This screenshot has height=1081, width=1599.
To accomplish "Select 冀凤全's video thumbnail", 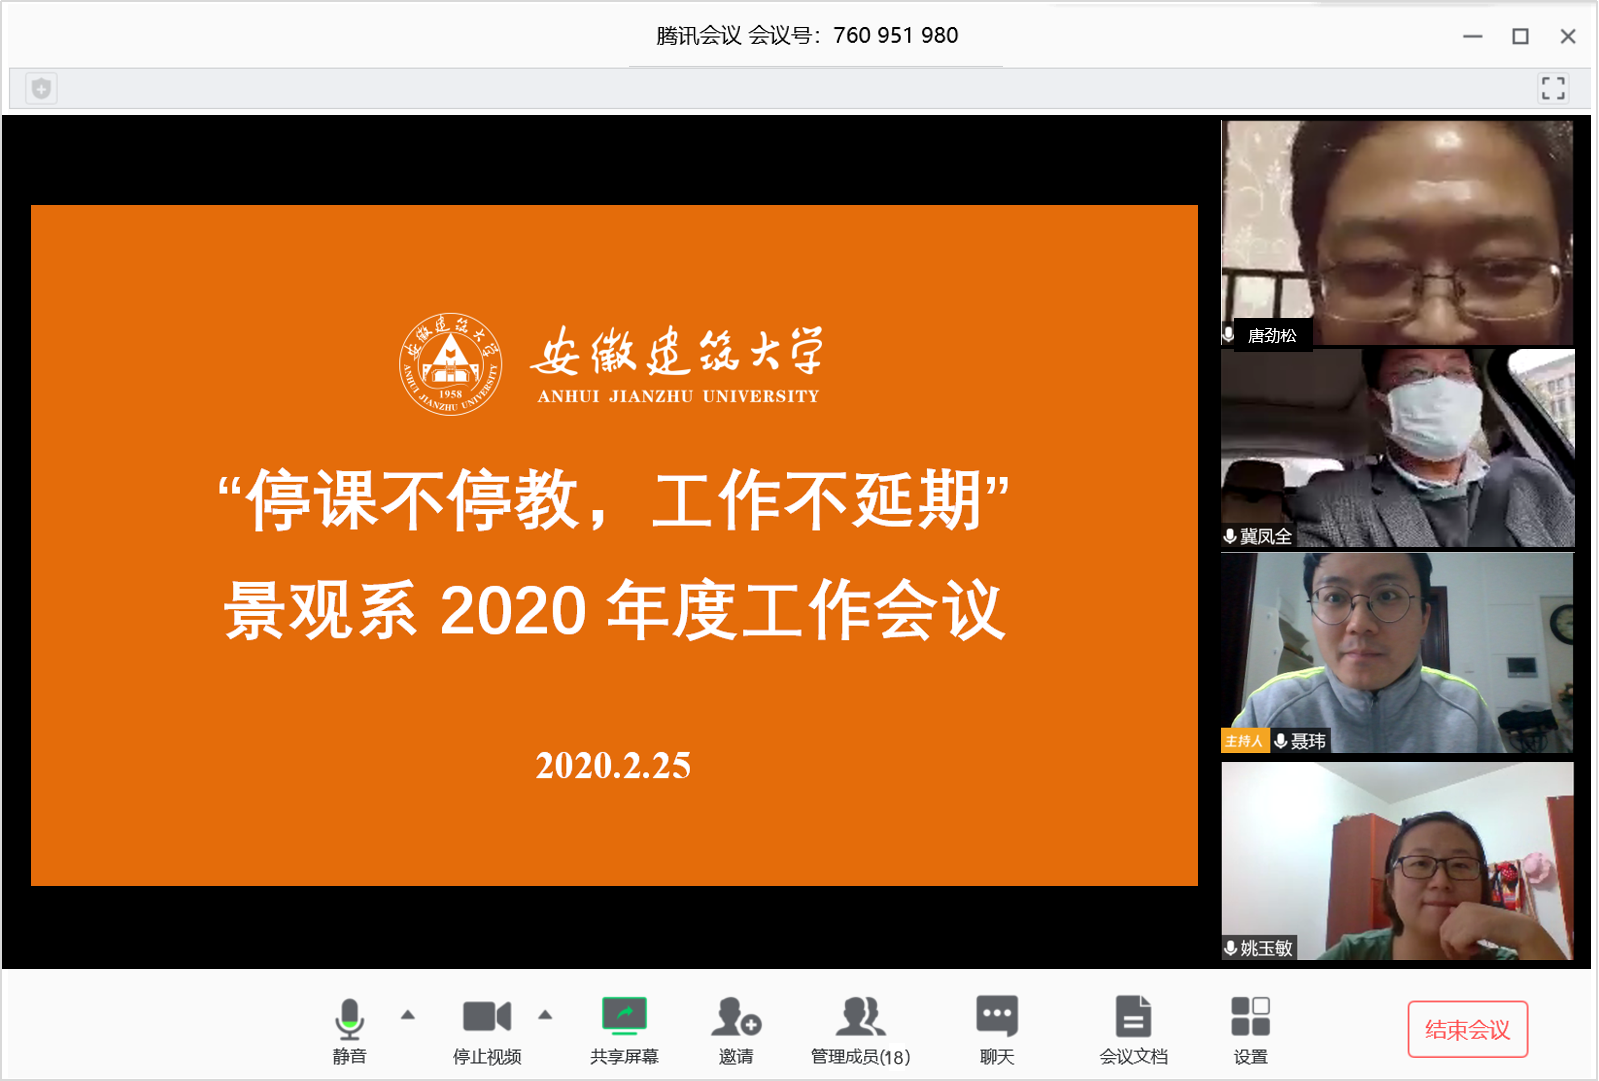I will point(1397,448).
